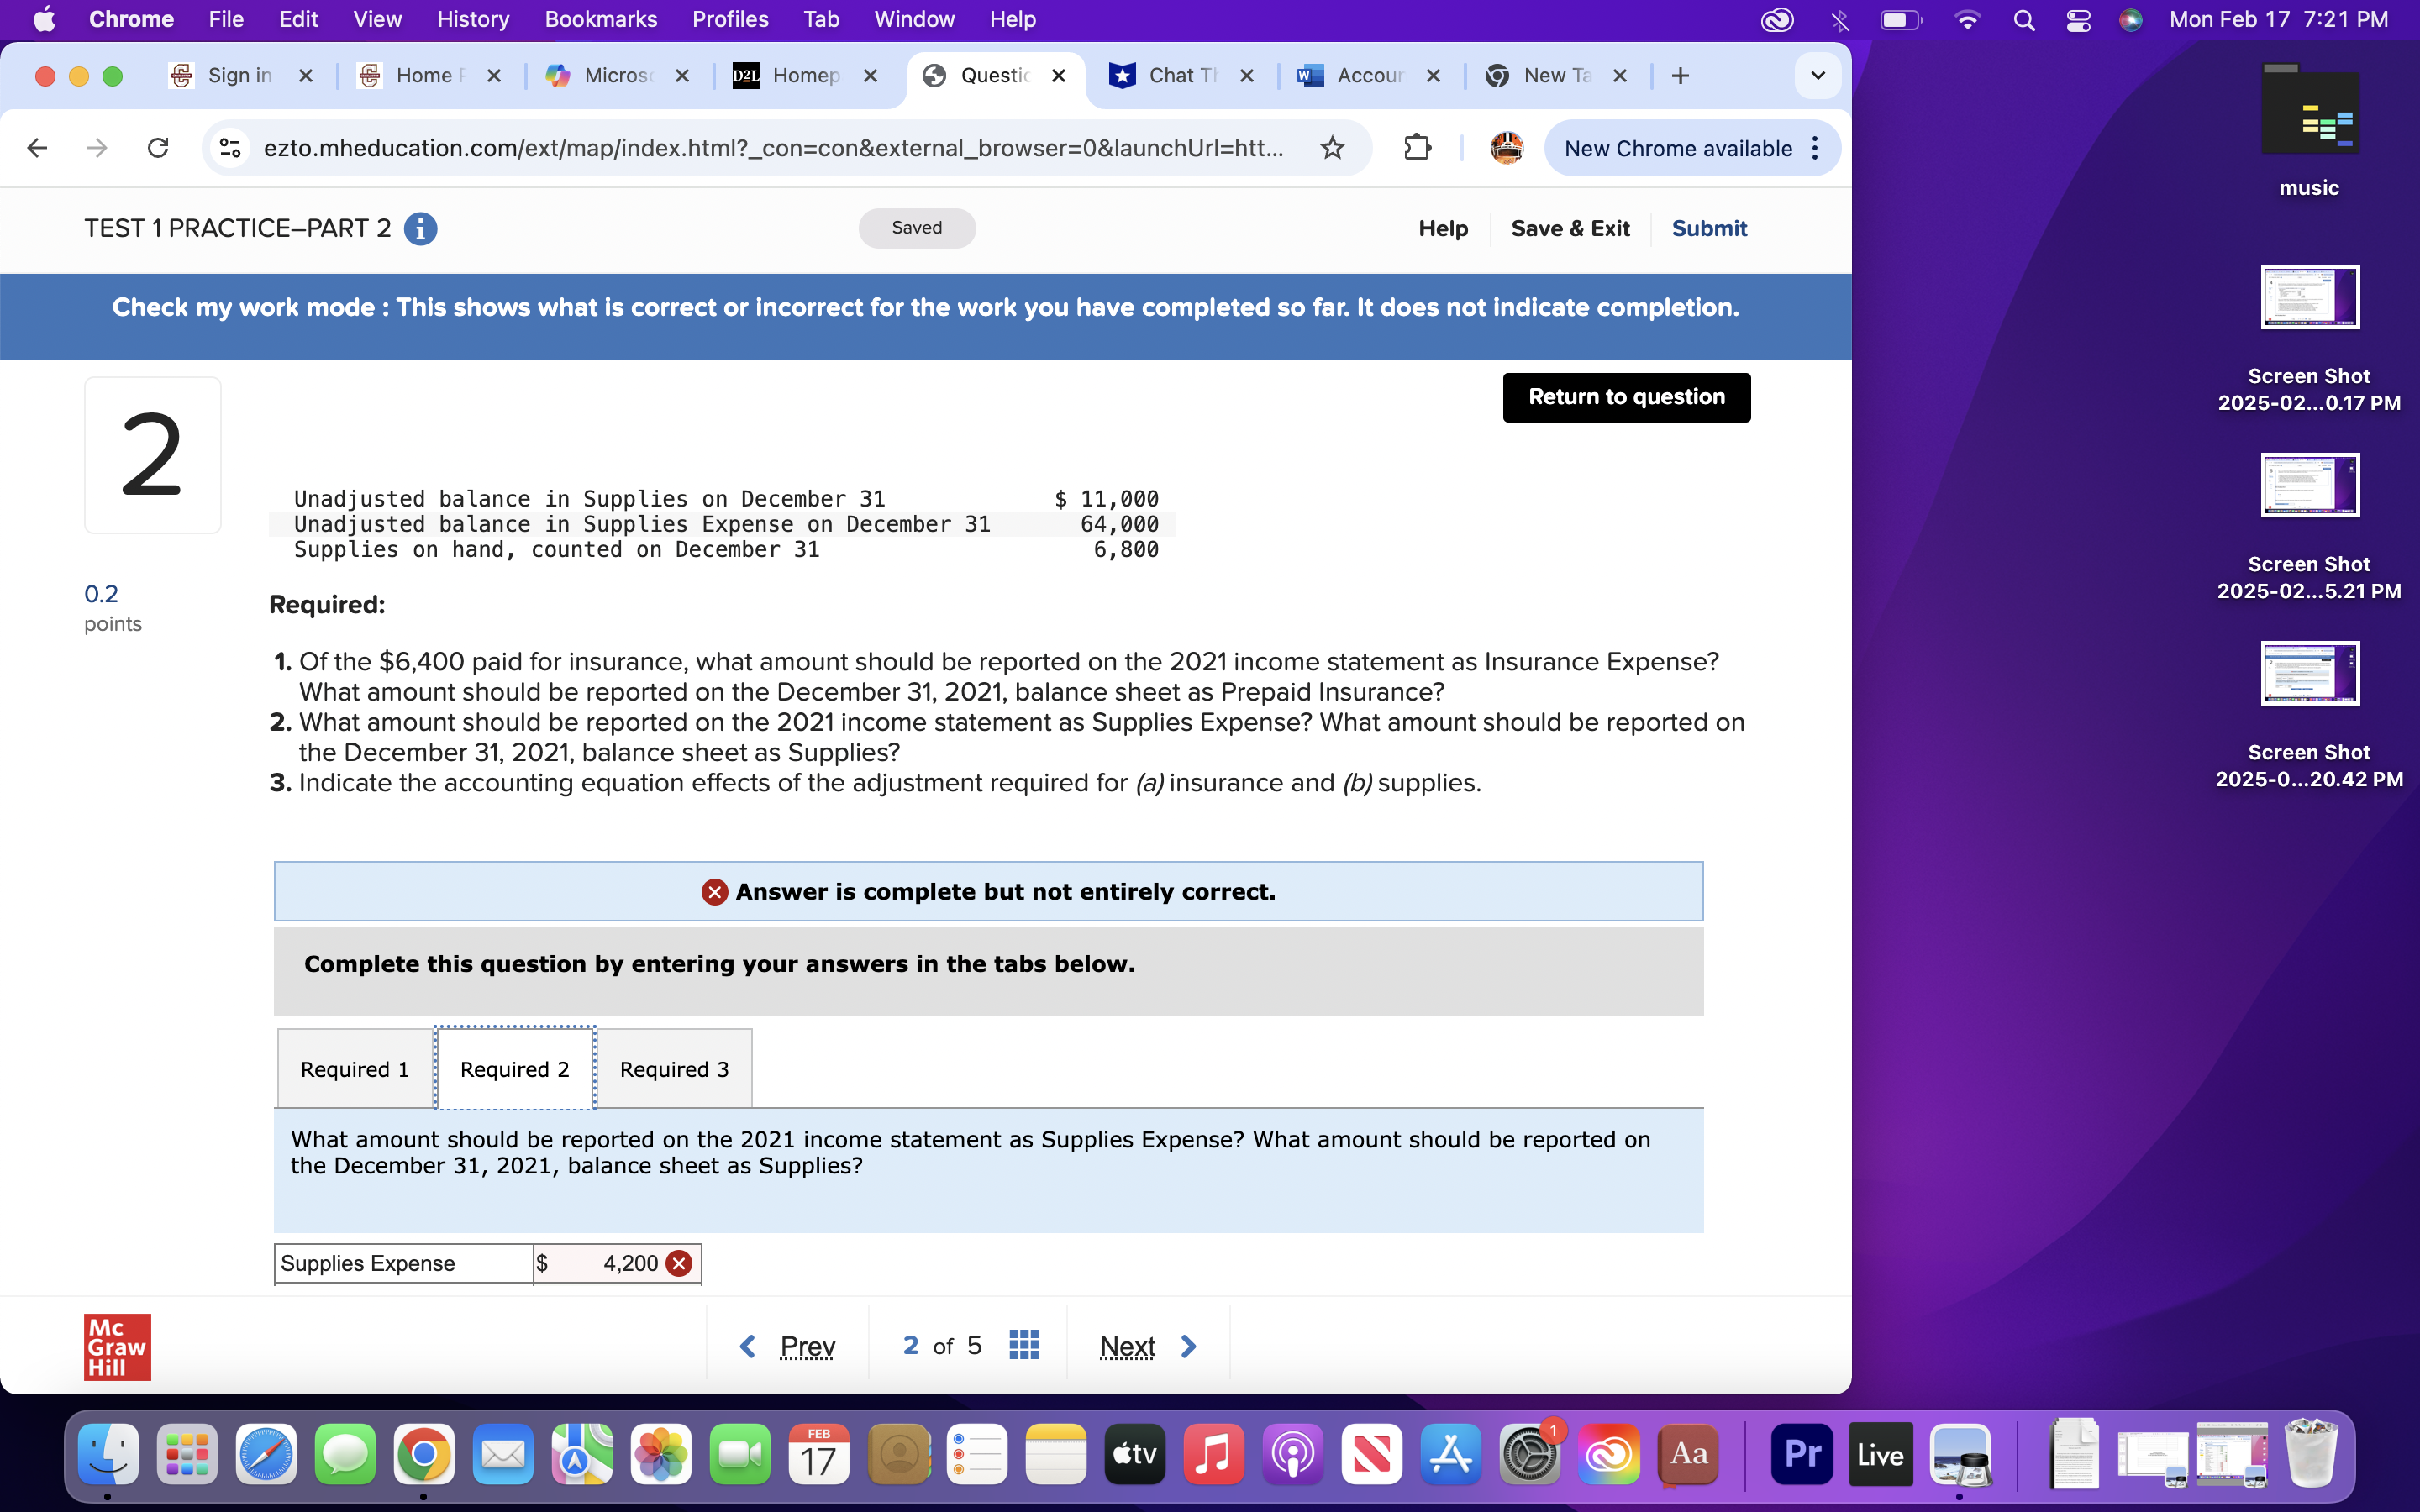
Task: Open New Chrome available options menu
Action: pos(1817,148)
